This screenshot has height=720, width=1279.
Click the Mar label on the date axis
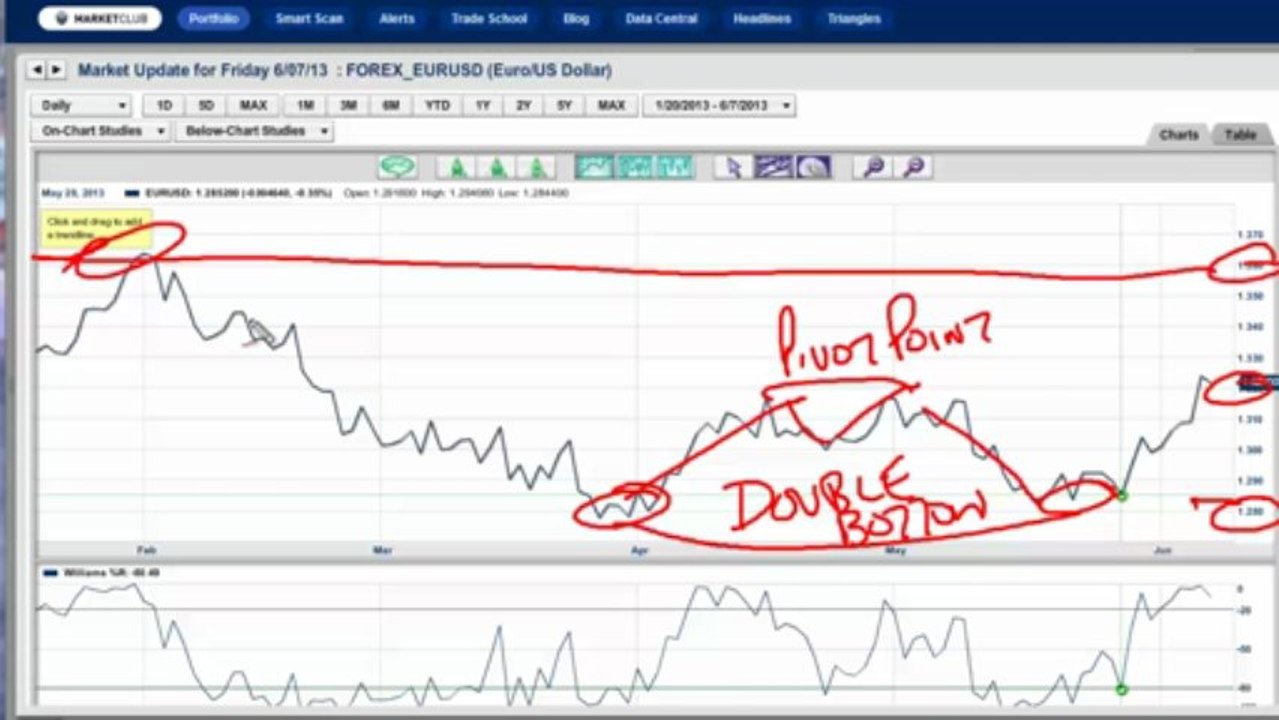click(x=382, y=550)
